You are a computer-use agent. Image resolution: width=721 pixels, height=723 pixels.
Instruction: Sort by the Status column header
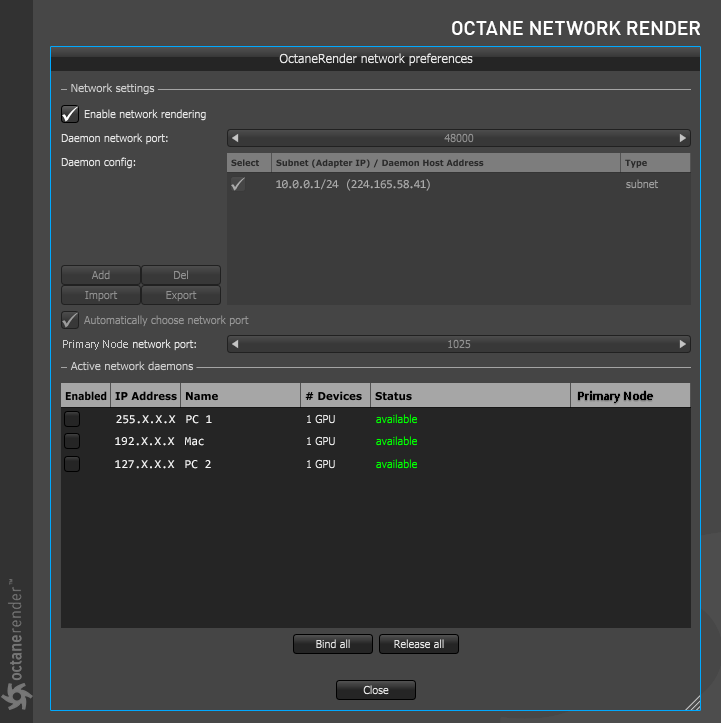click(x=471, y=396)
